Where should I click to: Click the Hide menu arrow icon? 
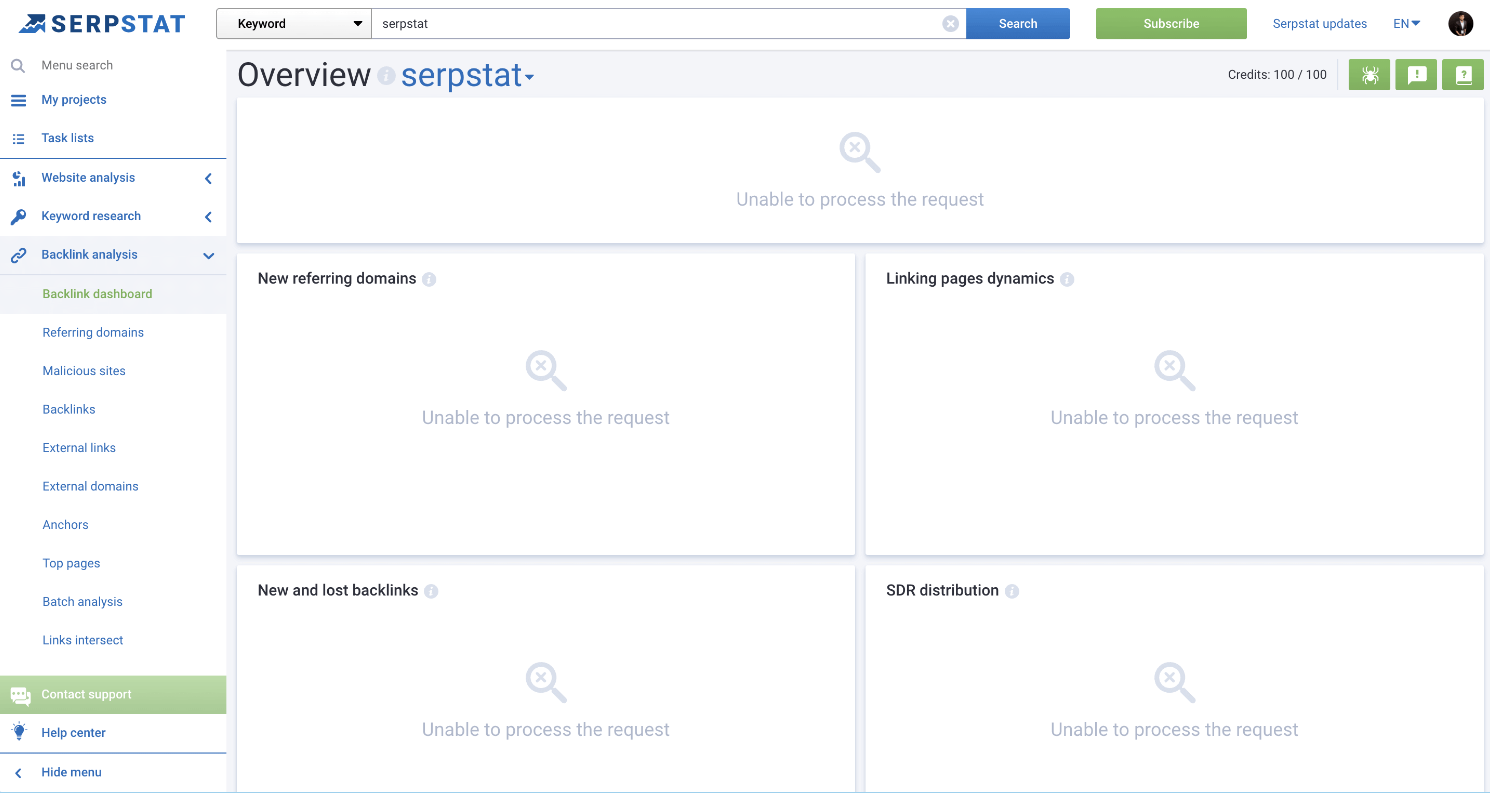point(18,773)
